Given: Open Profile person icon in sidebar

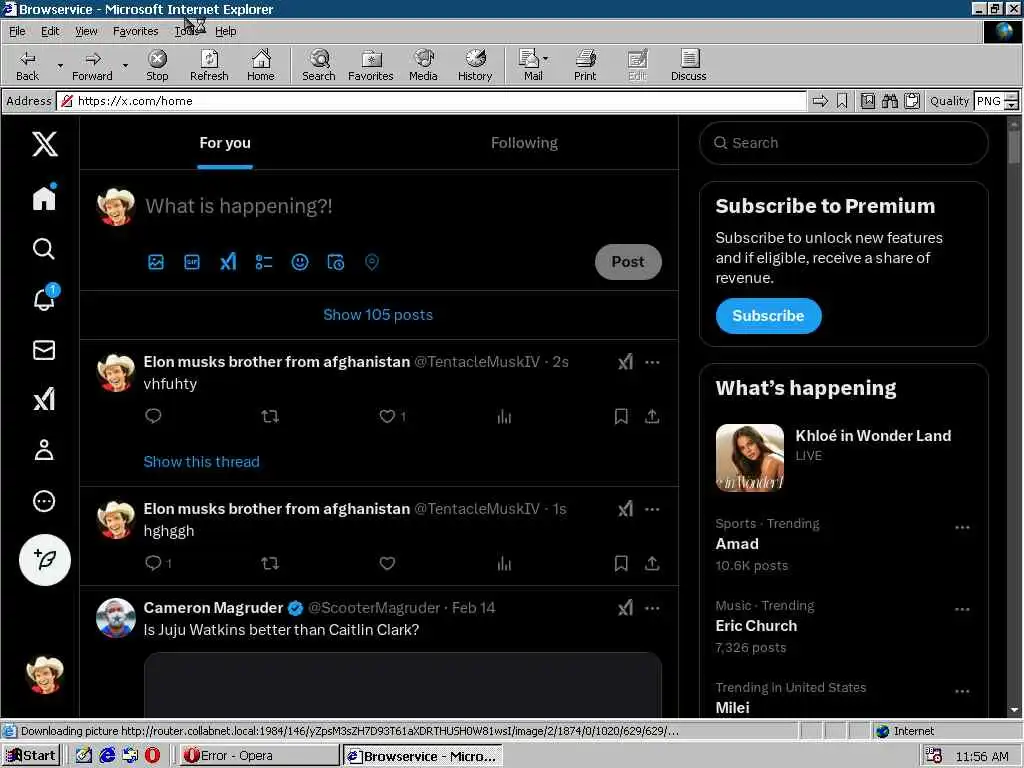Looking at the screenshot, I should coord(44,450).
